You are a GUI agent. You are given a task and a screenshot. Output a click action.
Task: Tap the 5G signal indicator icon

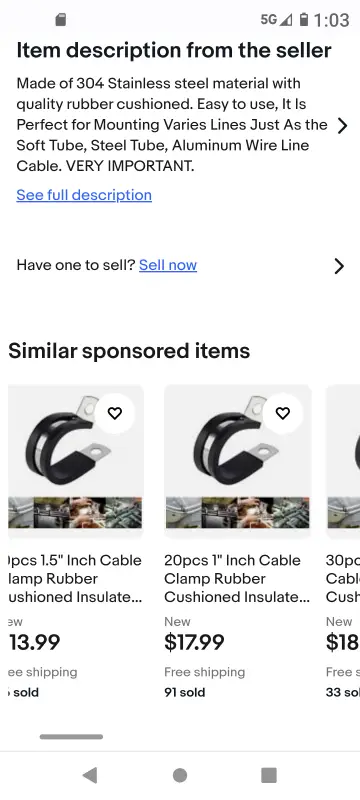click(276, 20)
